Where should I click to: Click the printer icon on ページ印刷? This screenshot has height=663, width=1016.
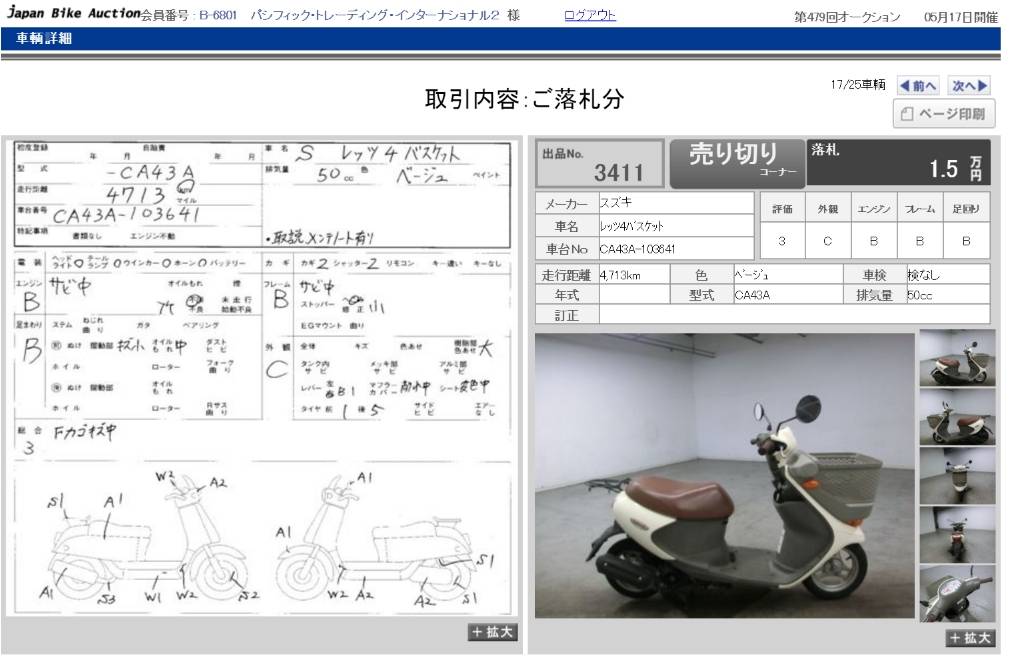(907, 114)
